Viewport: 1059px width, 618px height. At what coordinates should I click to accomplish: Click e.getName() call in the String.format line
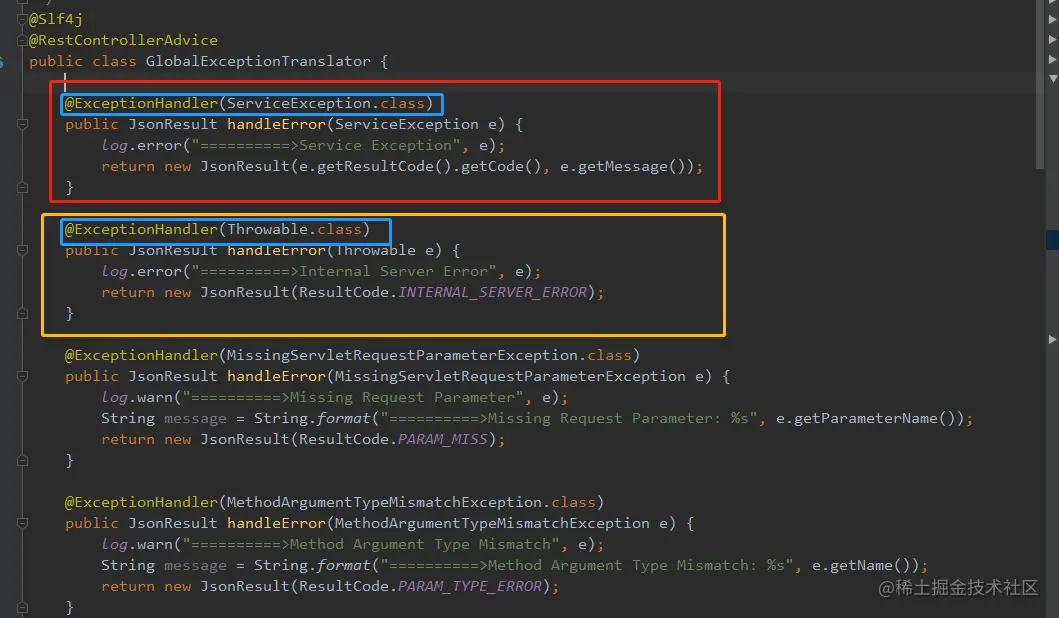861,565
